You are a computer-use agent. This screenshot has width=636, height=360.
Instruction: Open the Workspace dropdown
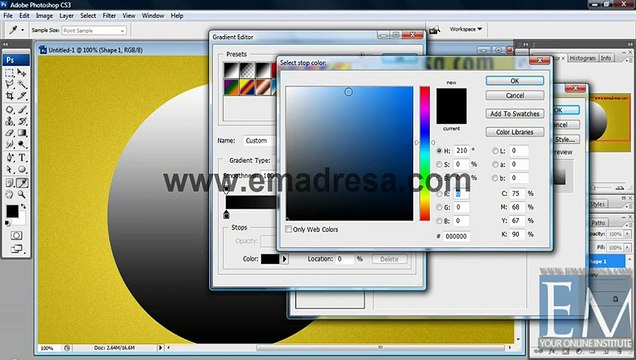coord(466,29)
